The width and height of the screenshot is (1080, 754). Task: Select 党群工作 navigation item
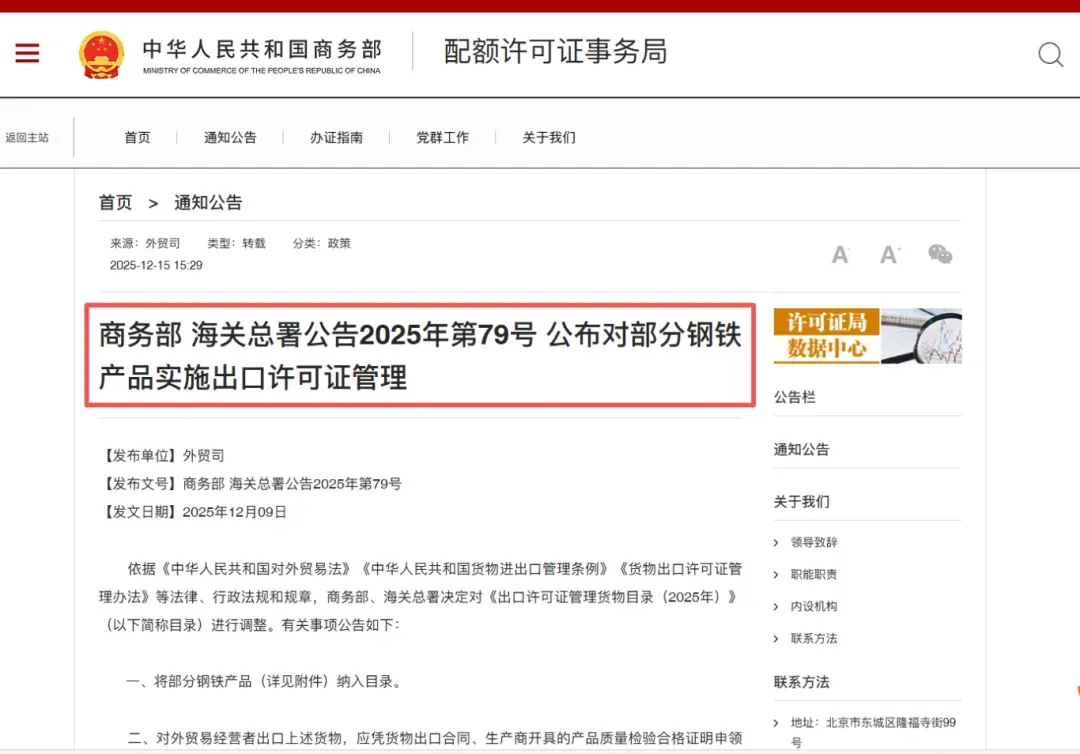[442, 138]
